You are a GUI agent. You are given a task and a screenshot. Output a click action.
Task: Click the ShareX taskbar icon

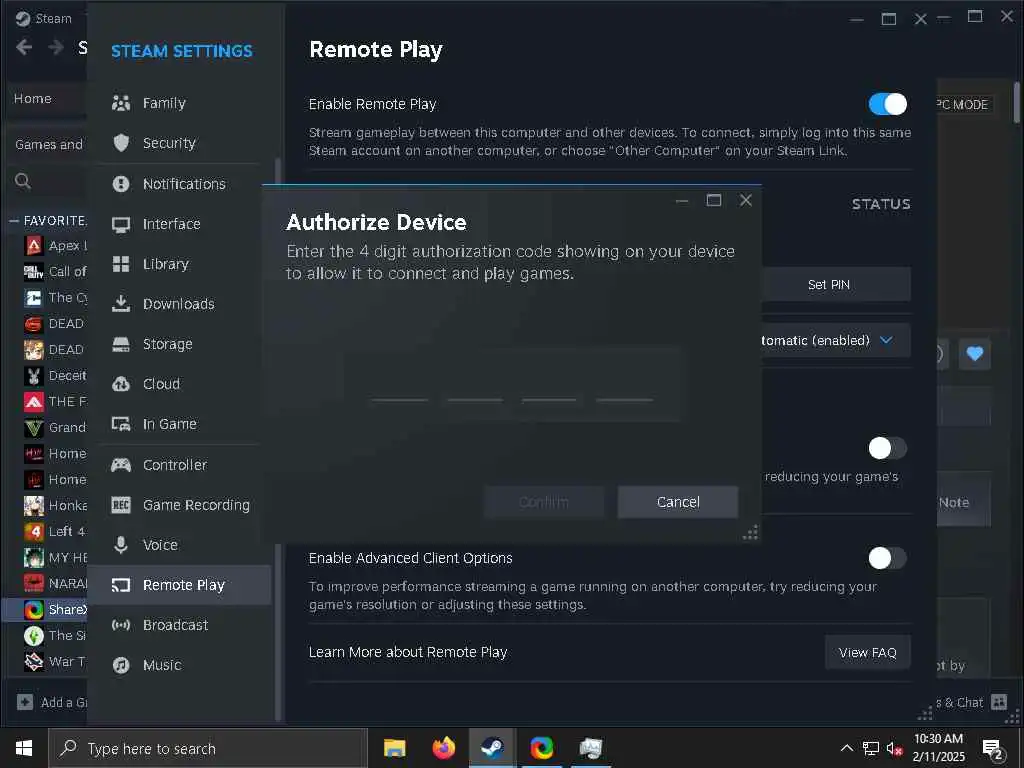(x=541, y=748)
